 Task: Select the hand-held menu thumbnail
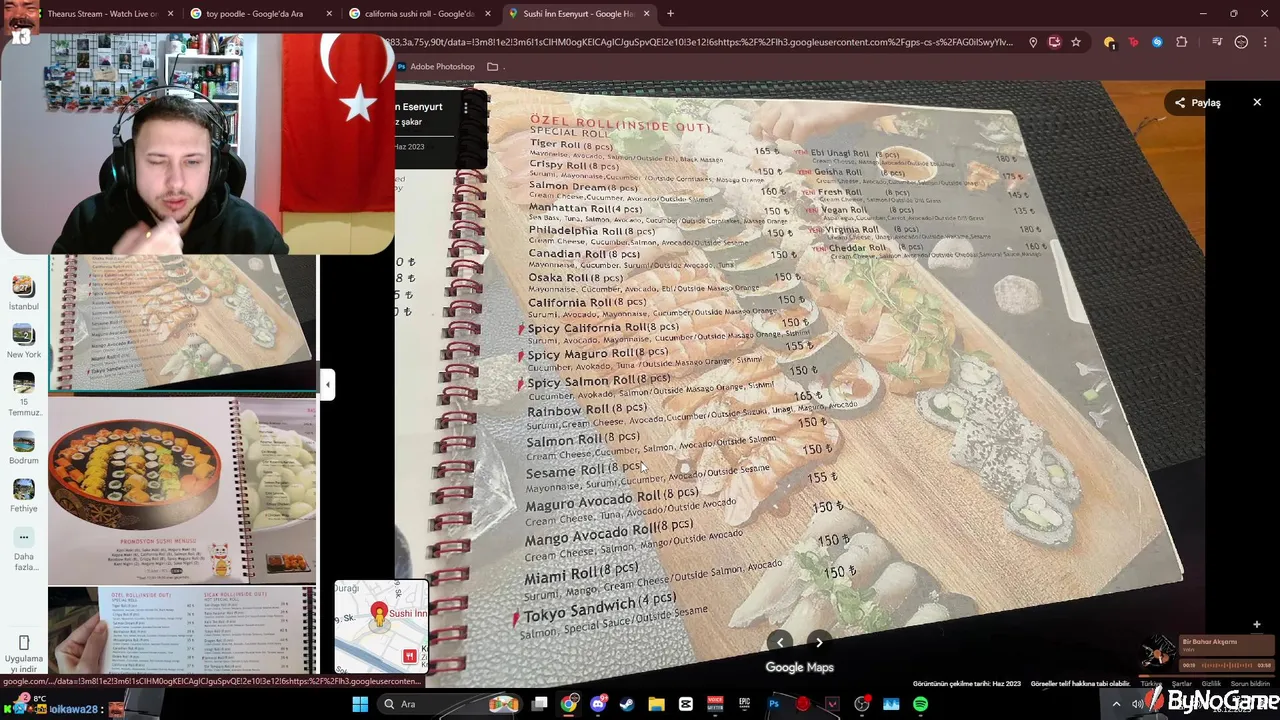tap(183, 631)
